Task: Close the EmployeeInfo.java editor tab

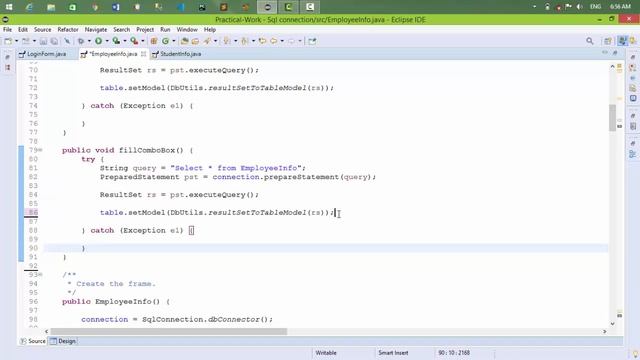Action: coord(143,54)
